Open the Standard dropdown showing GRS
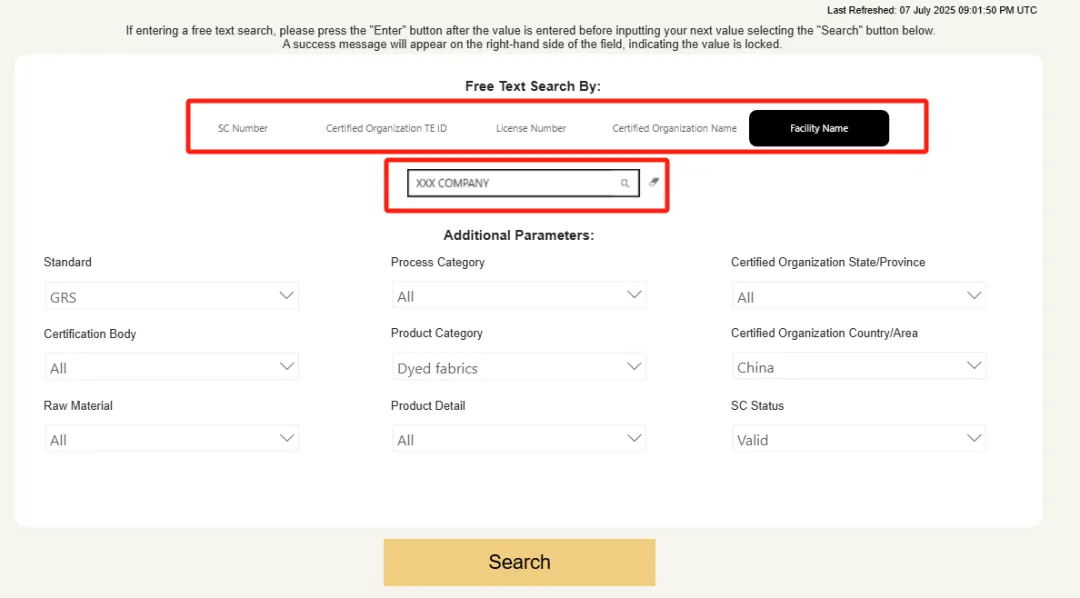1080x598 pixels. pos(172,296)
